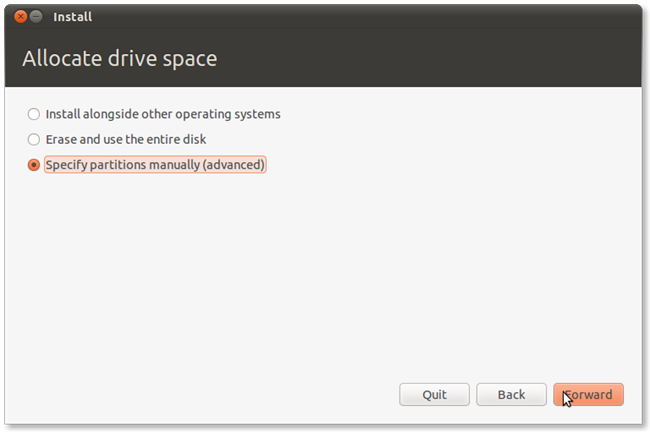Click the "Install" window title text
The height and width of the screenshot is (432, 650).
tap(72, 17)
